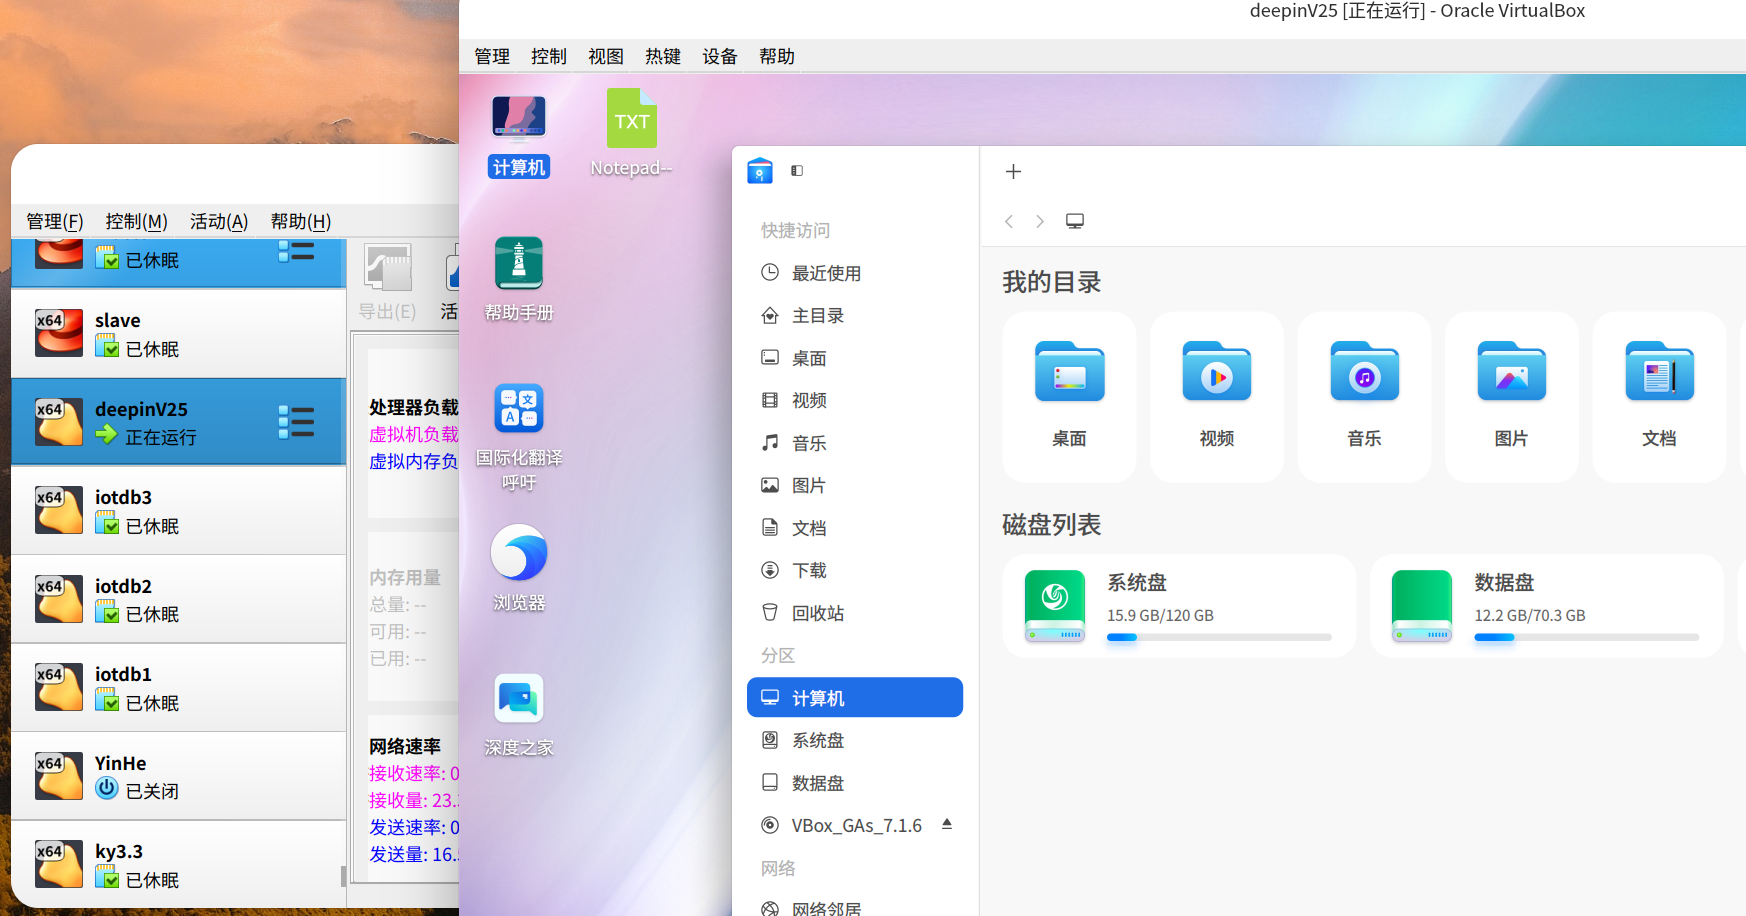
Task: Open tools menu icon of top hibernated VM
Action: coord(297,251)
